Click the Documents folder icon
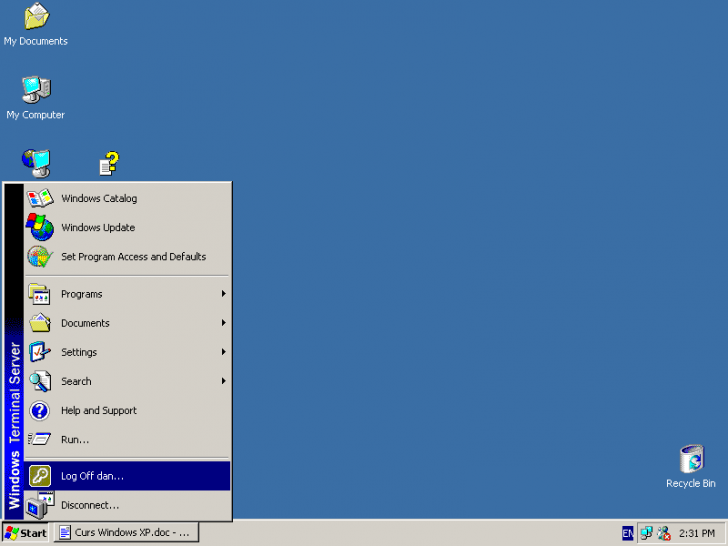The image size is (728, 546). pyautogui.click(x=40, y=323)
